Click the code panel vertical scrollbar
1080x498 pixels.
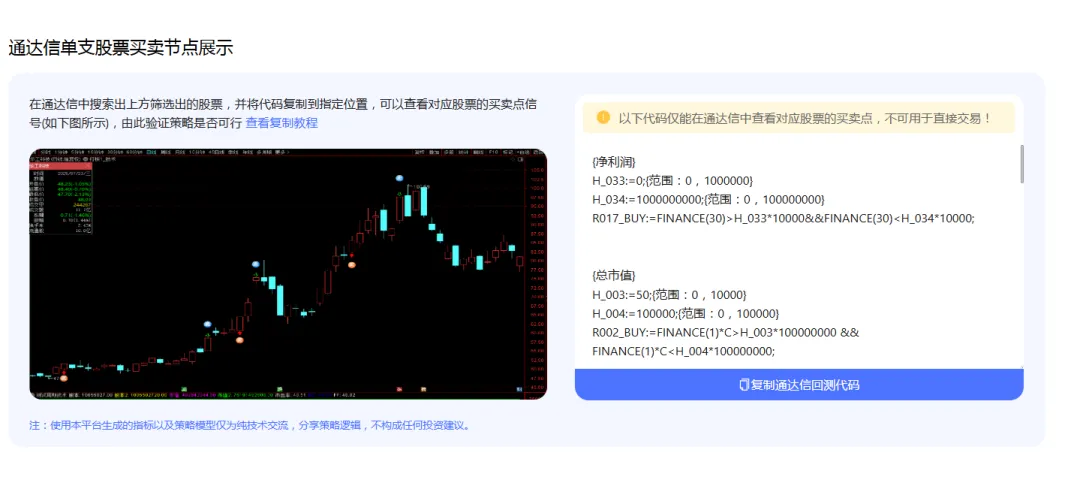pyautogui.click(x=1021, y=164)
